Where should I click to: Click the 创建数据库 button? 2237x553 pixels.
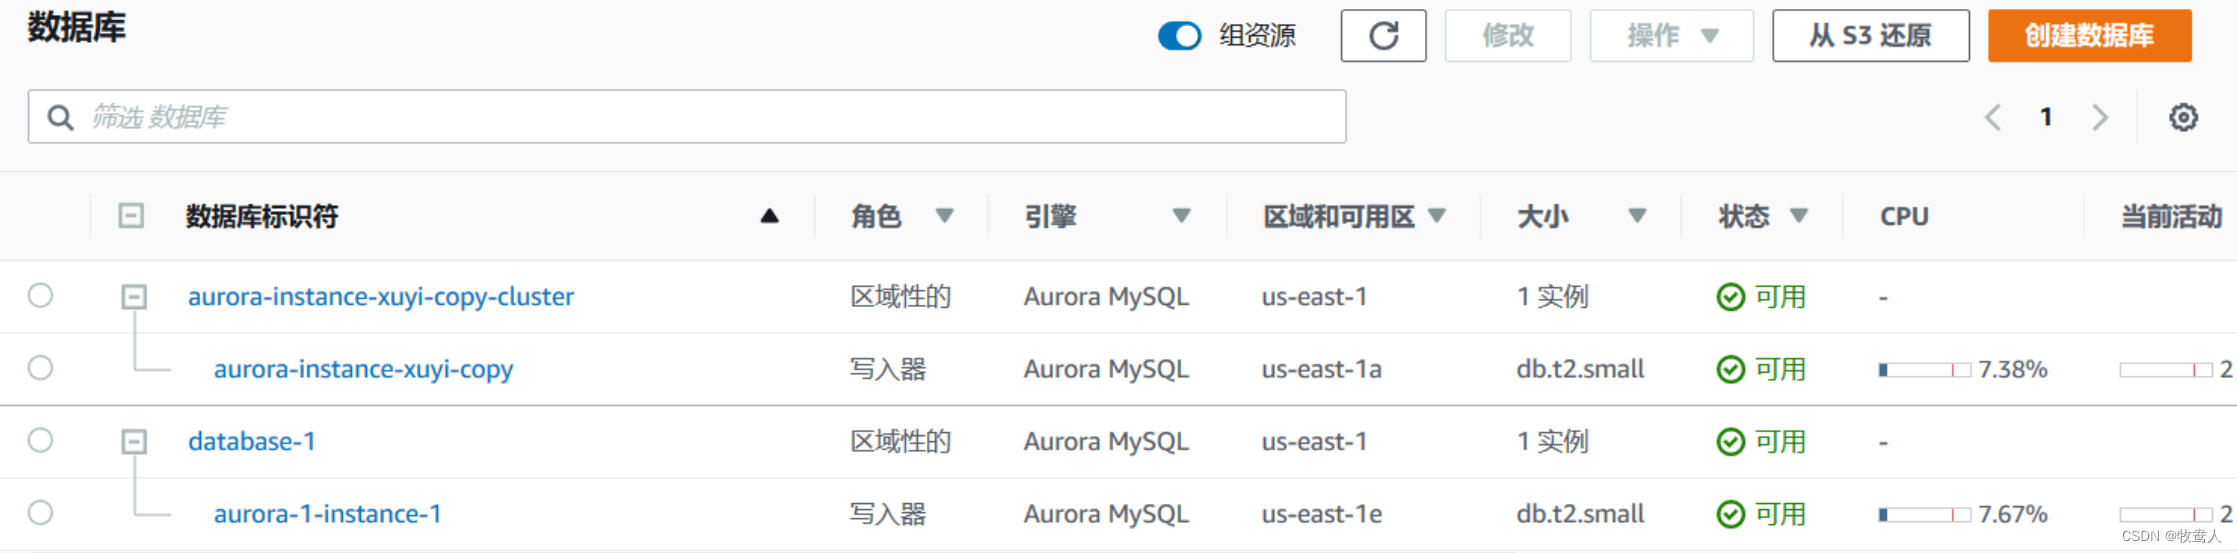(2089, 36)
